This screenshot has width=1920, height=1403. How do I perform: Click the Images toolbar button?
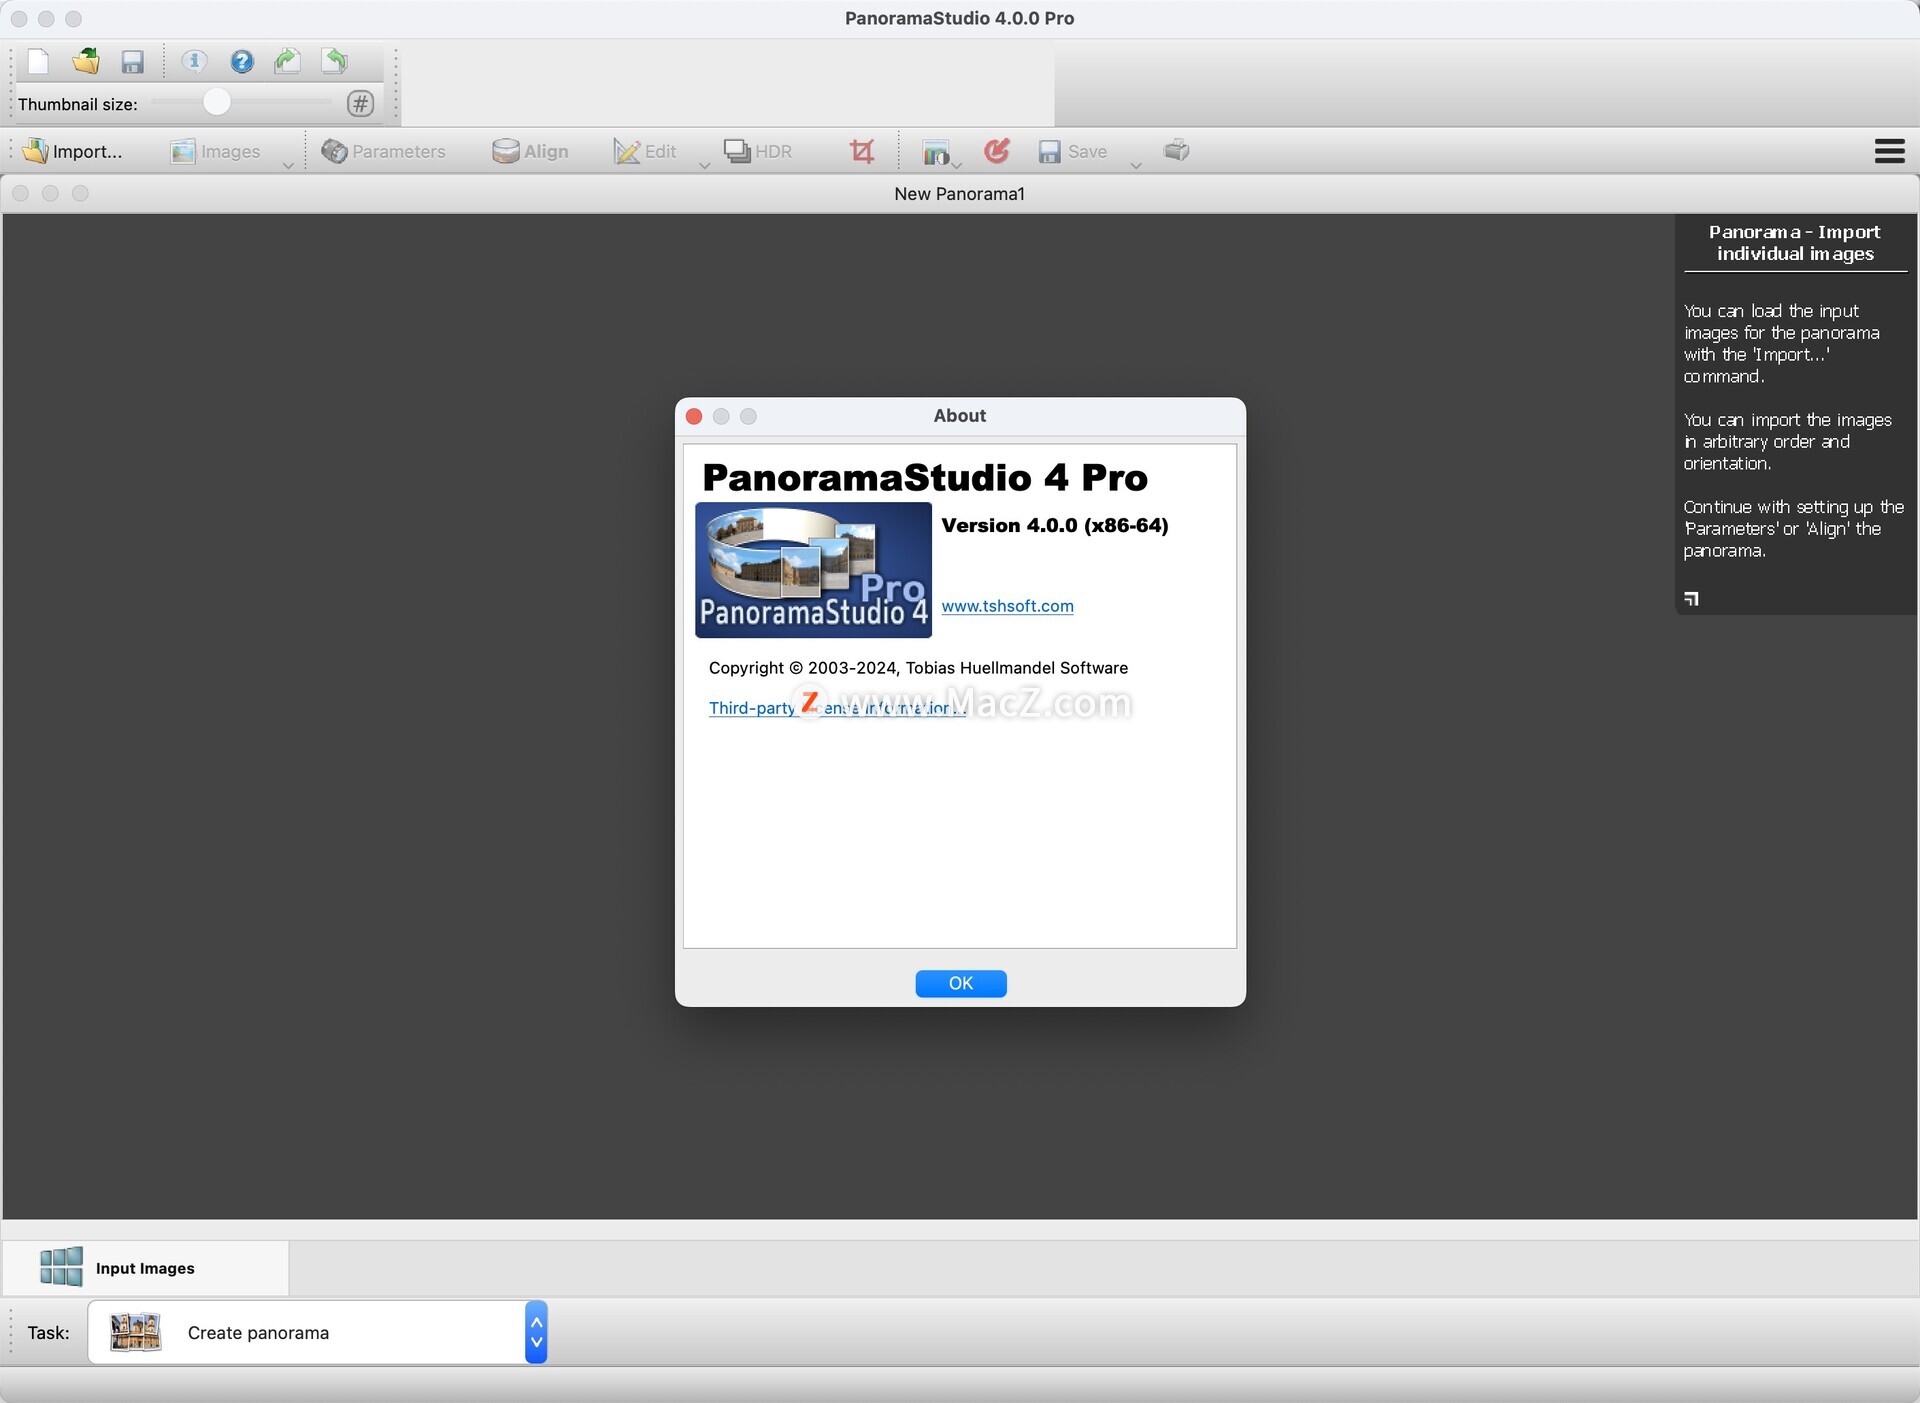(x=215, y=151)
